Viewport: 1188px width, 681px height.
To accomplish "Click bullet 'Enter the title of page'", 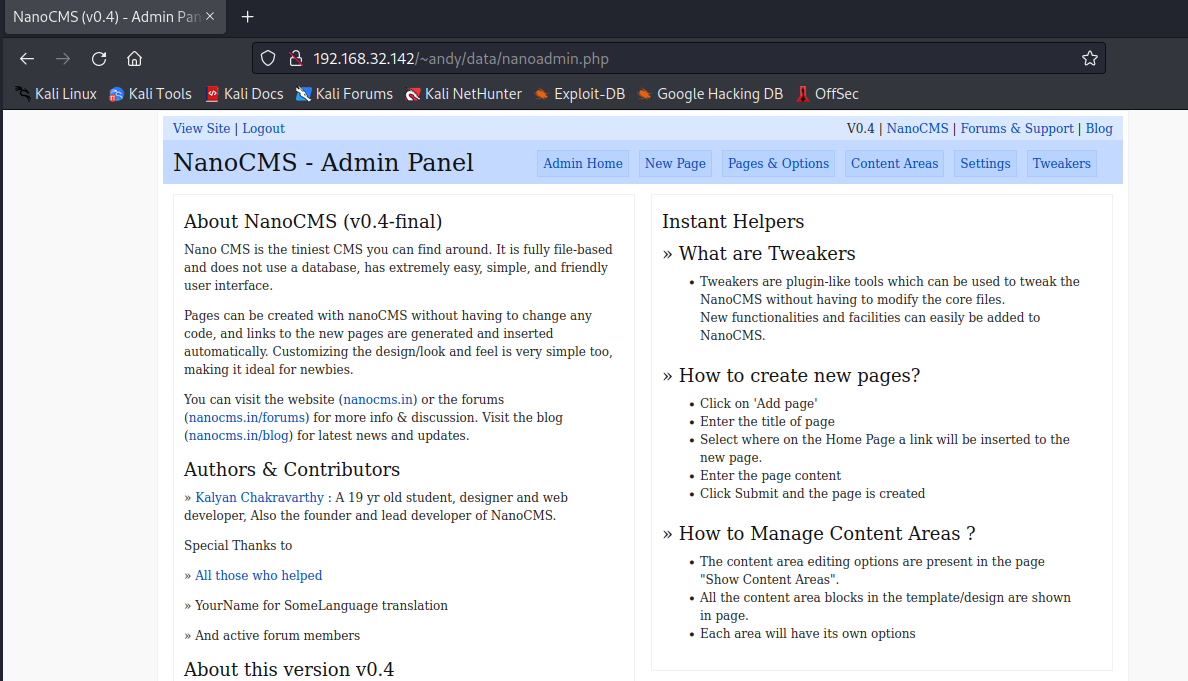I will [x=768, y=421].
